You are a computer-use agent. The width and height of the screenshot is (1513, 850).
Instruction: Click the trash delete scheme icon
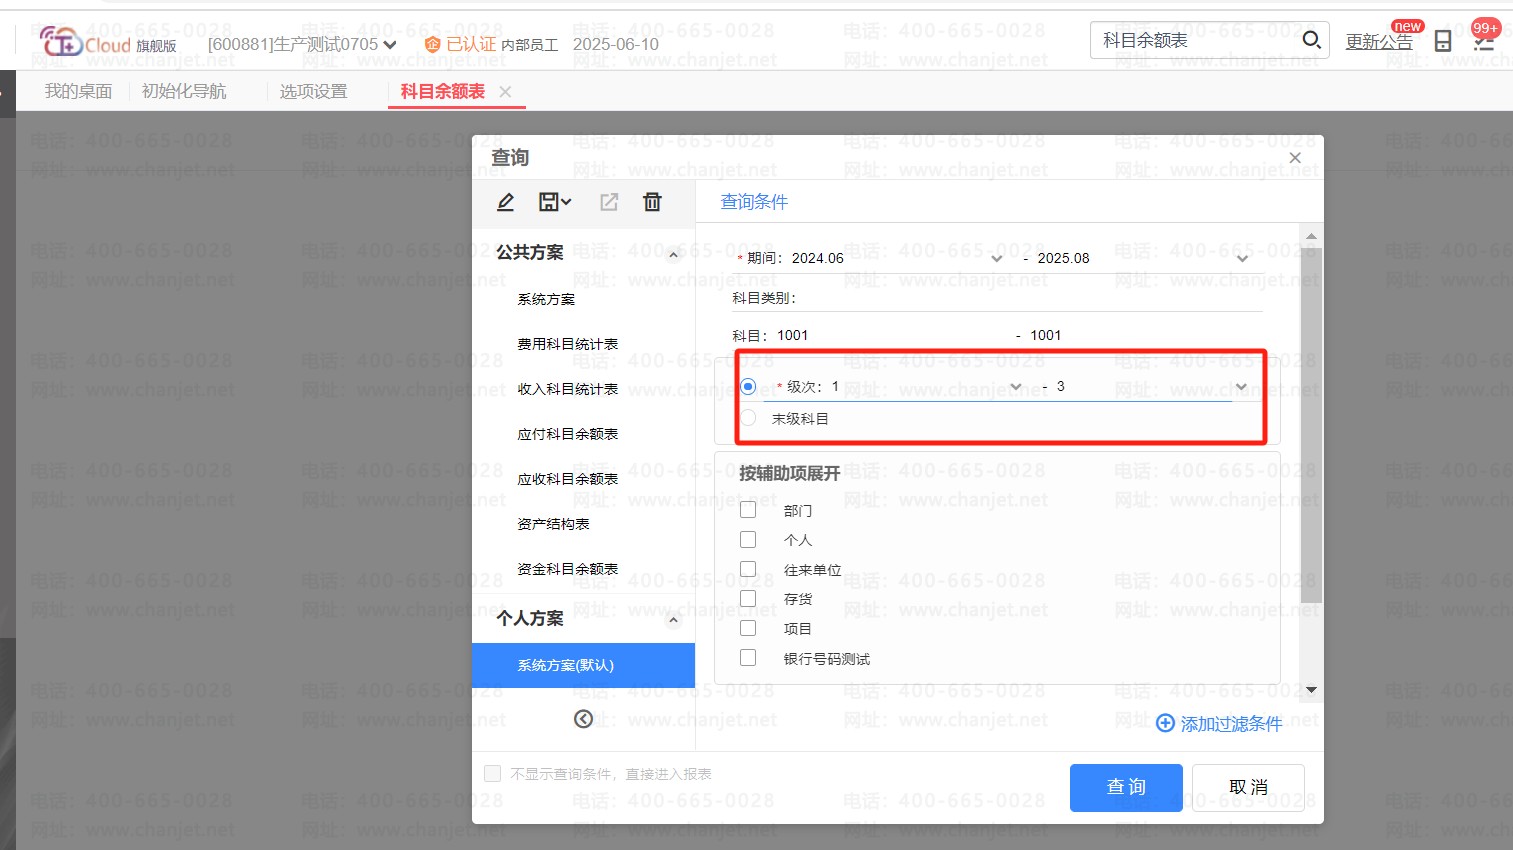[652, 202]
